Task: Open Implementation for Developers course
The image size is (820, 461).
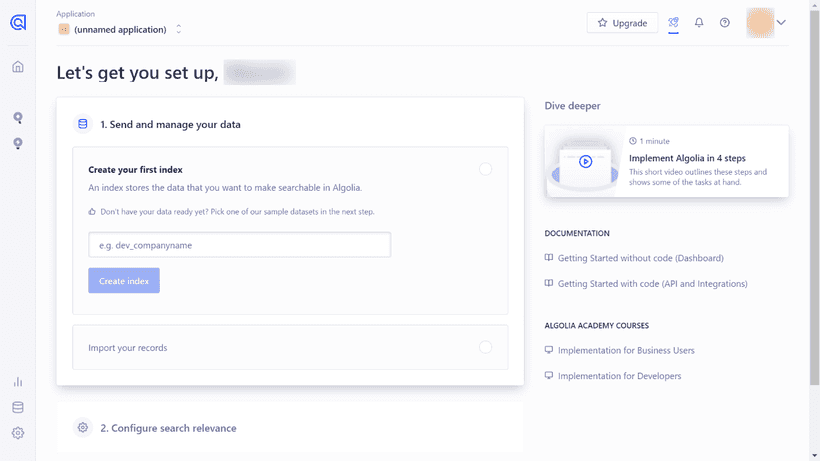Action: pos(619,376)
